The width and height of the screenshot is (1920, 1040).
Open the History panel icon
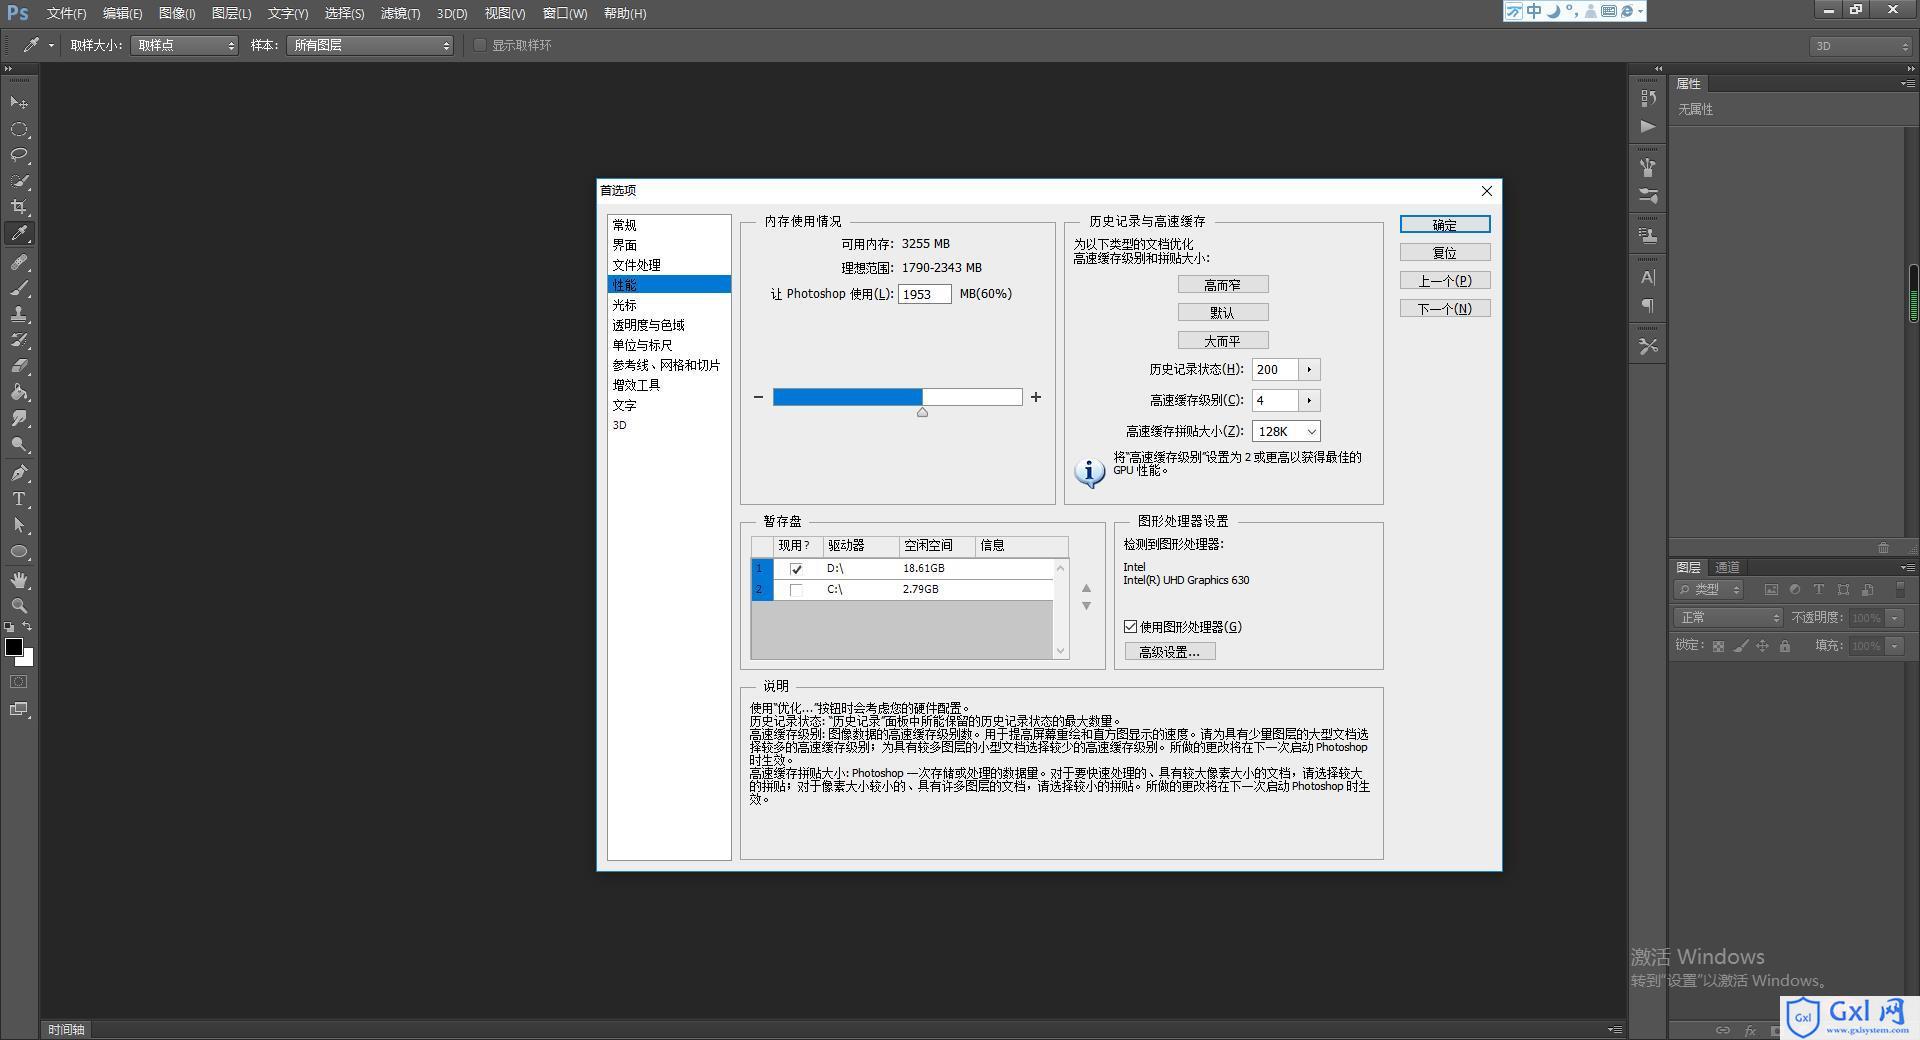(1648, 98)
